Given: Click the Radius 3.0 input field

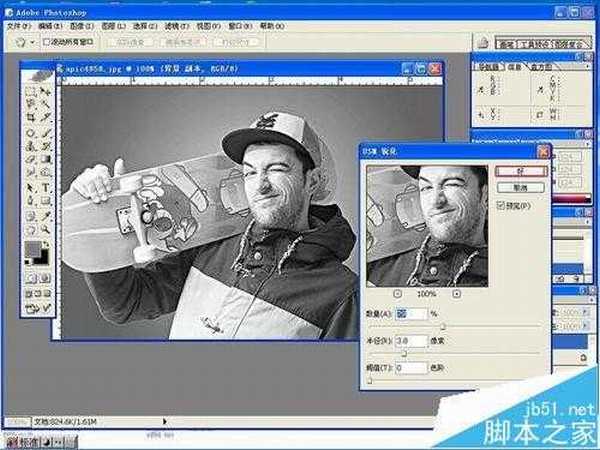Looking at the screenshot, I should point(411,341).
